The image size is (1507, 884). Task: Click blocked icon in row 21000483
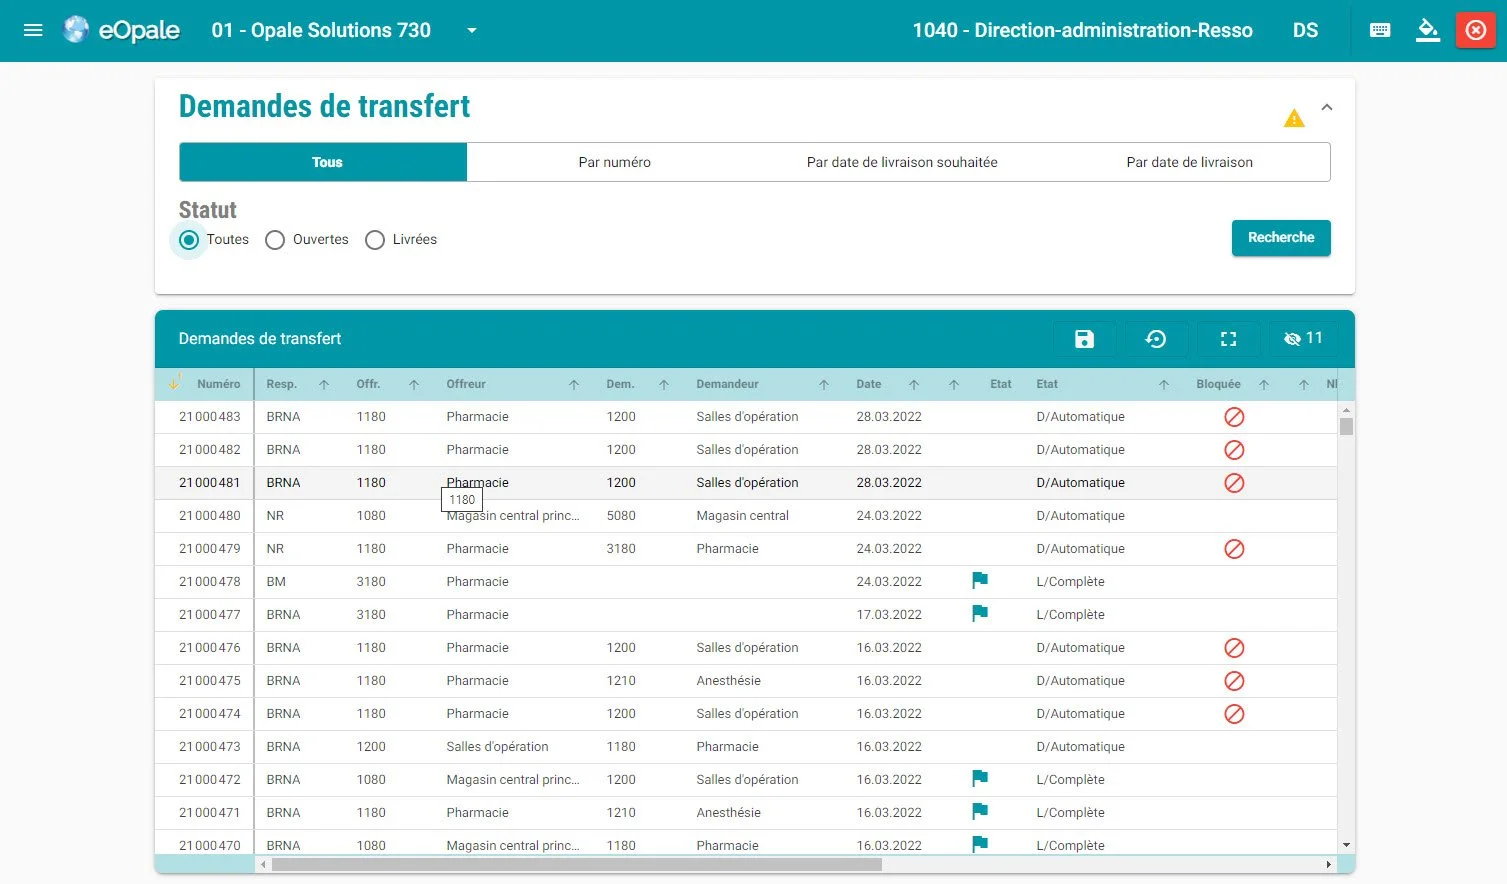coord(1234,417)
